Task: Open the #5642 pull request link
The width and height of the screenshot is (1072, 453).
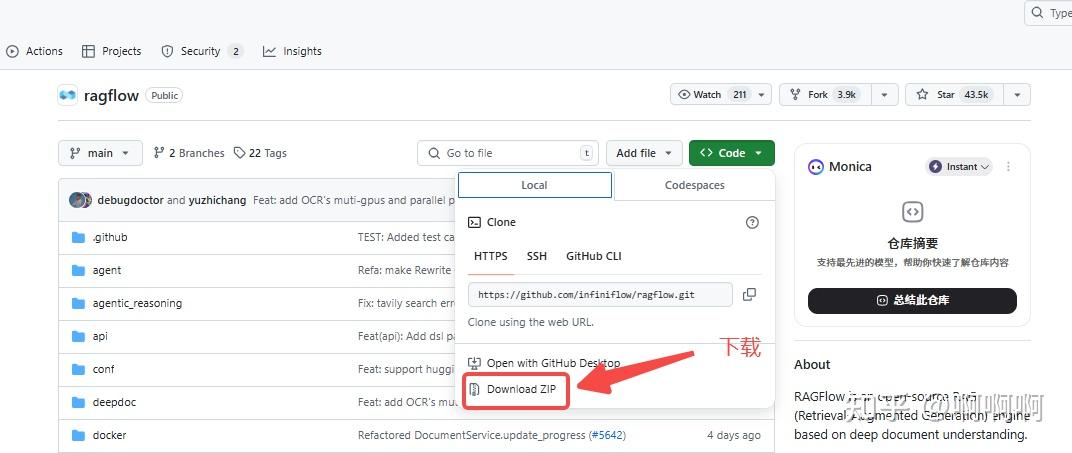Action: point(607,435)
